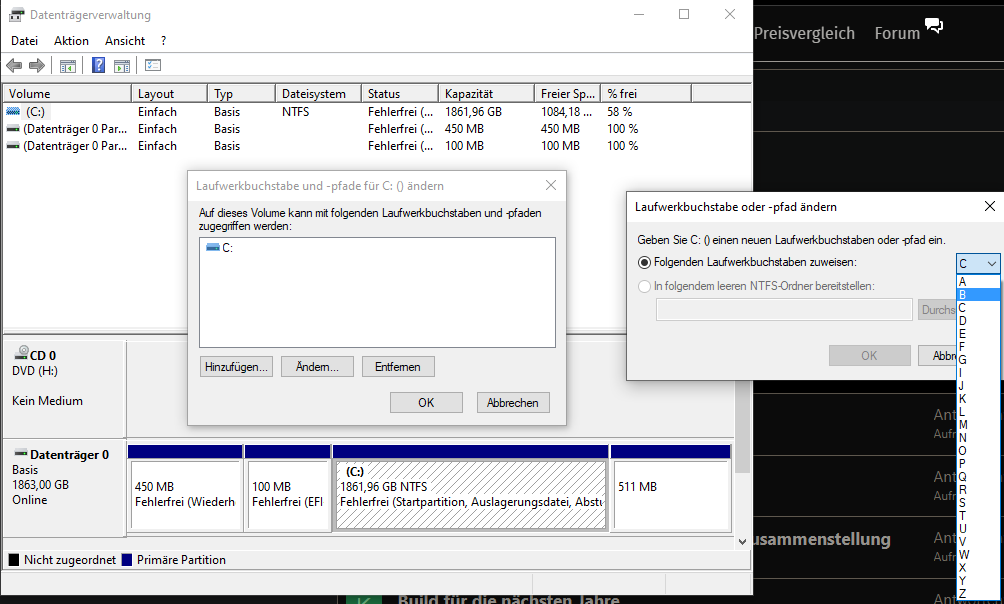Click the Datenträger 0 disk icon
The height and width of the screenshot is (604, 1004).
click(x=20, y=453)
